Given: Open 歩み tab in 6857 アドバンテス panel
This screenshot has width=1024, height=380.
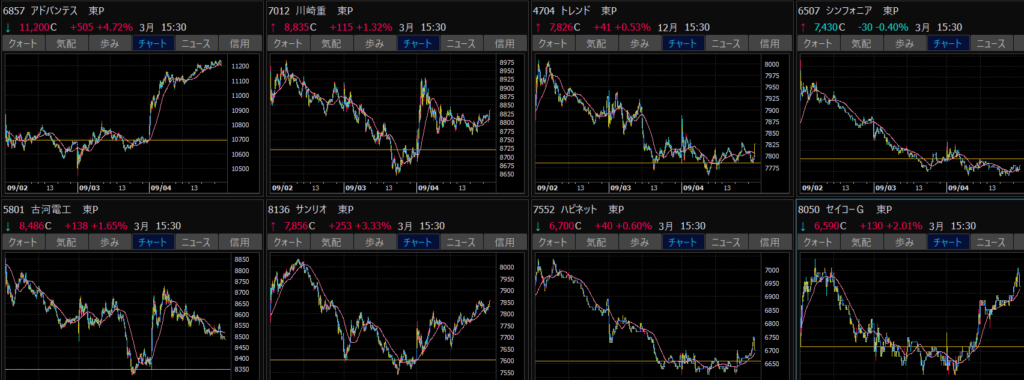Looking at the screenshot, I should 110,44.
